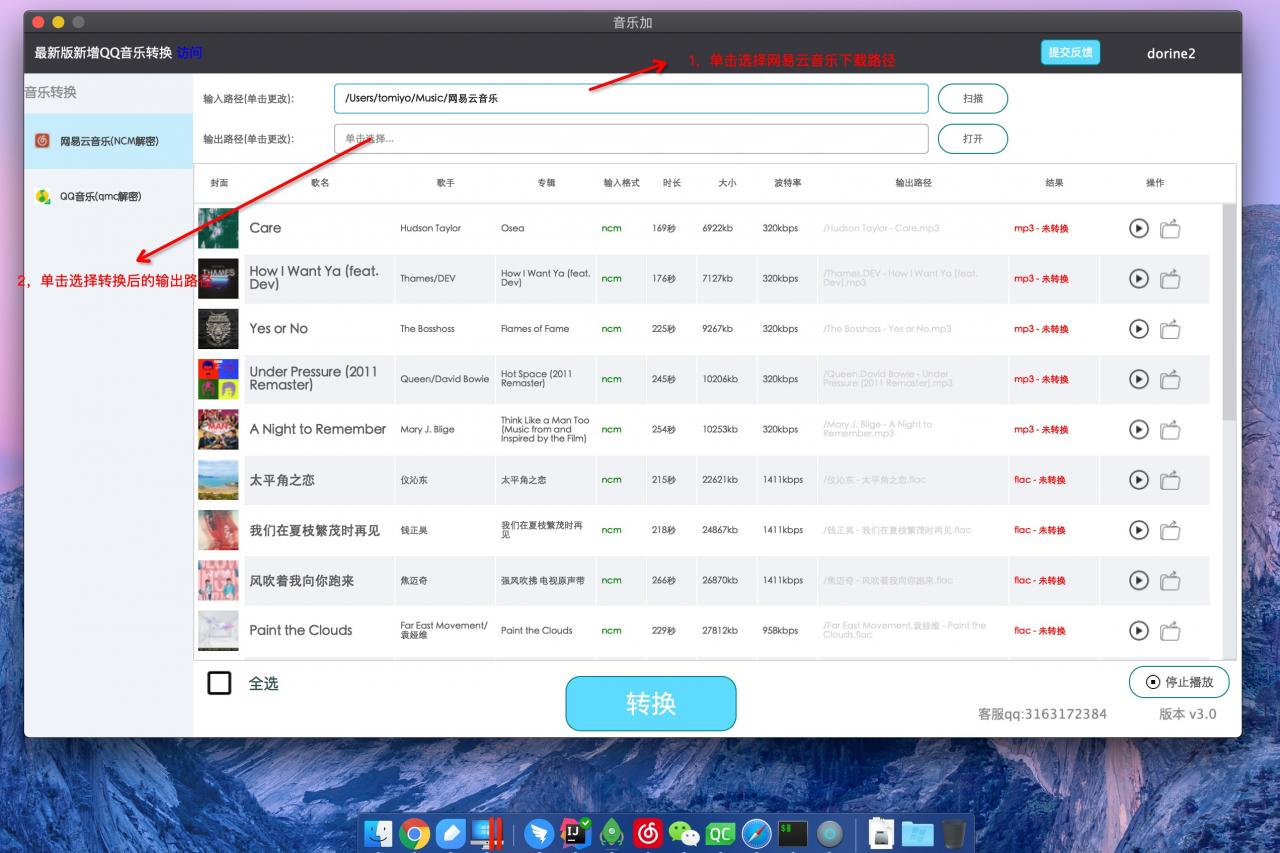Click the song list vertical scrollbar

(x=1229, y=312)
